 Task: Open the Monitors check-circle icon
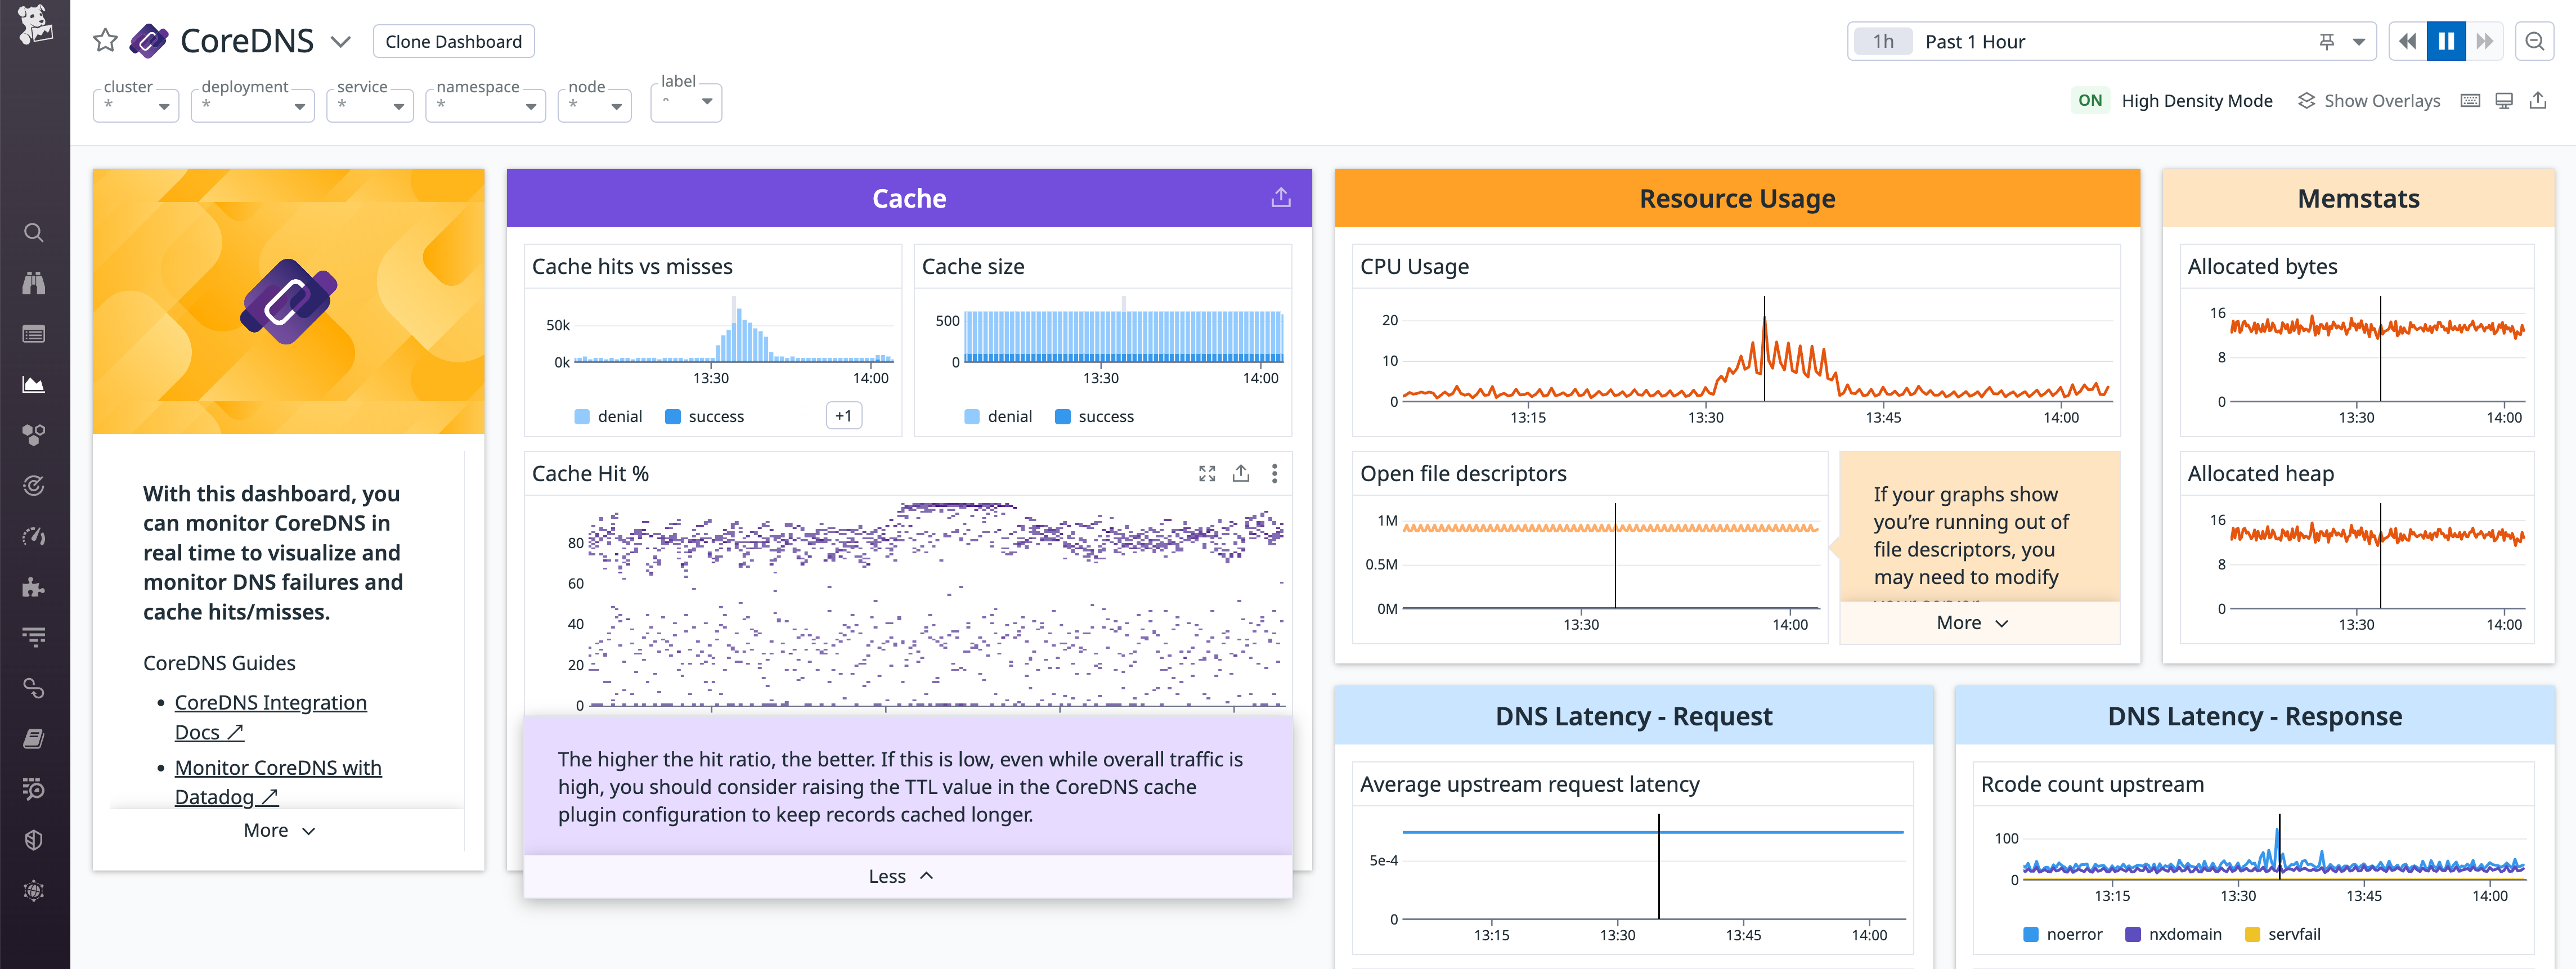[35, 486]
